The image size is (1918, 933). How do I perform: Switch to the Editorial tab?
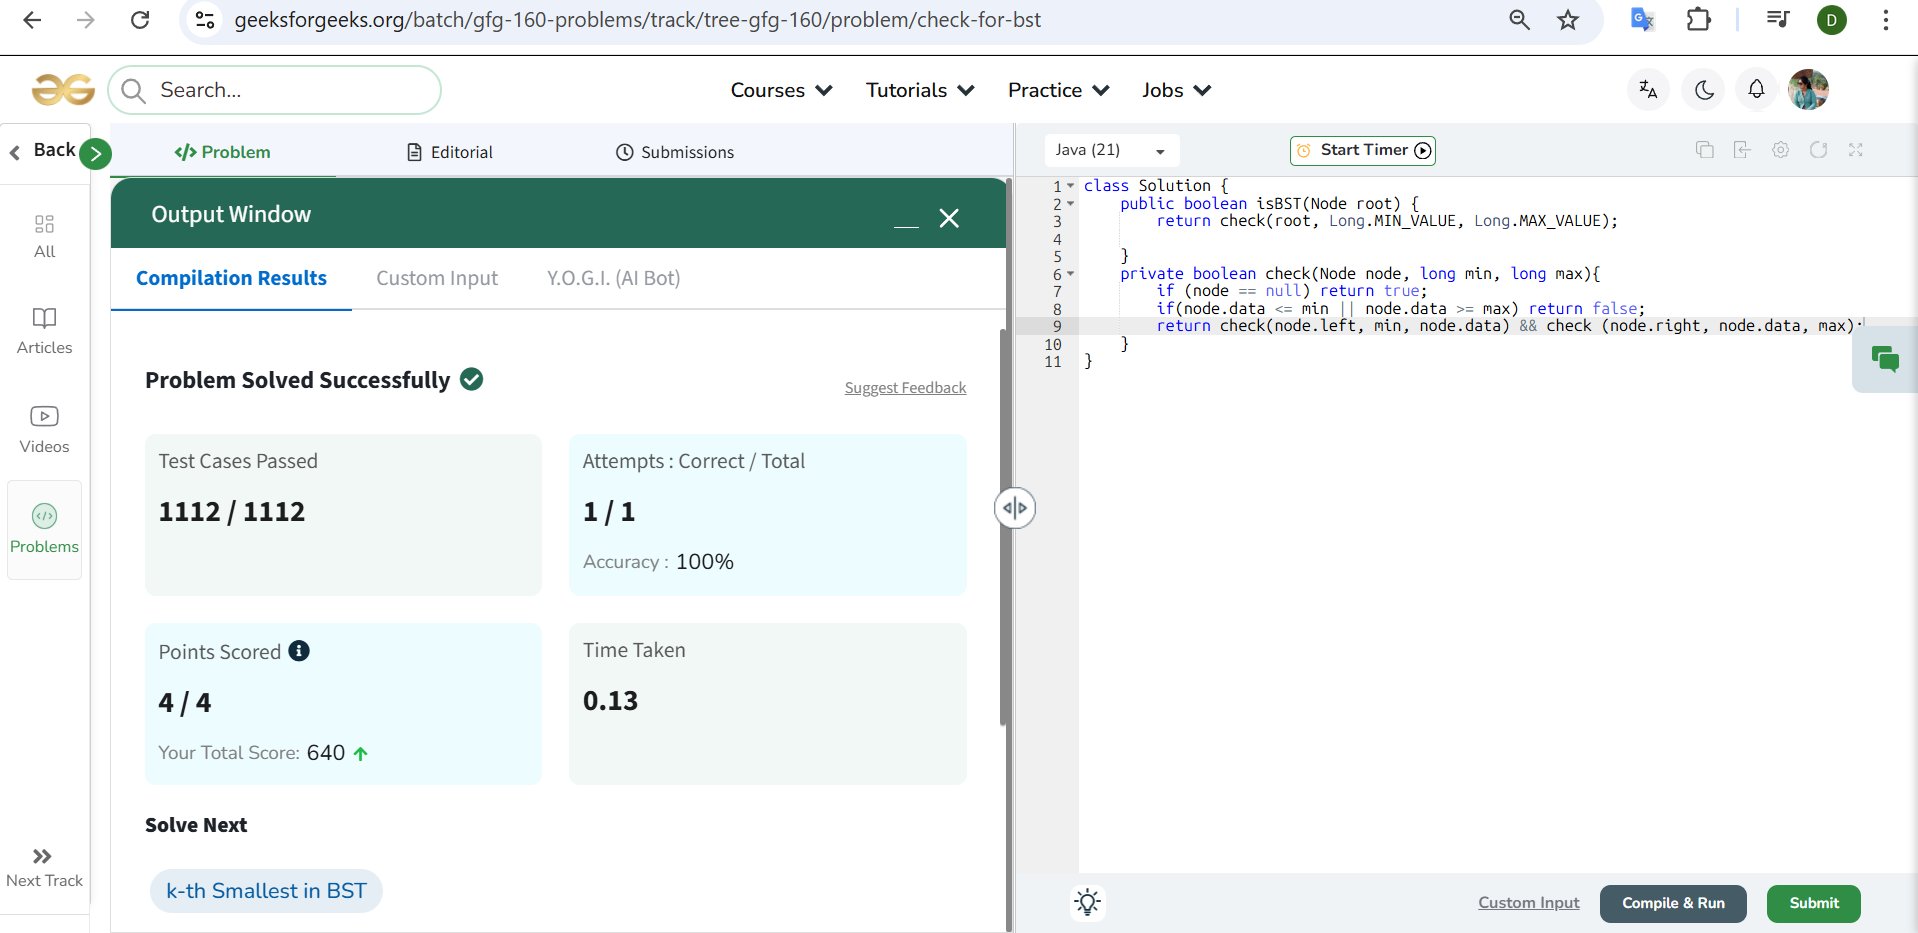click(450, 152)
